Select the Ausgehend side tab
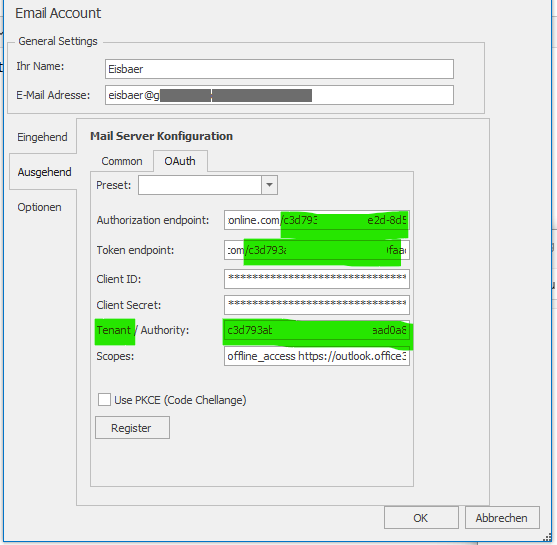557x545 pixels. 44,172
